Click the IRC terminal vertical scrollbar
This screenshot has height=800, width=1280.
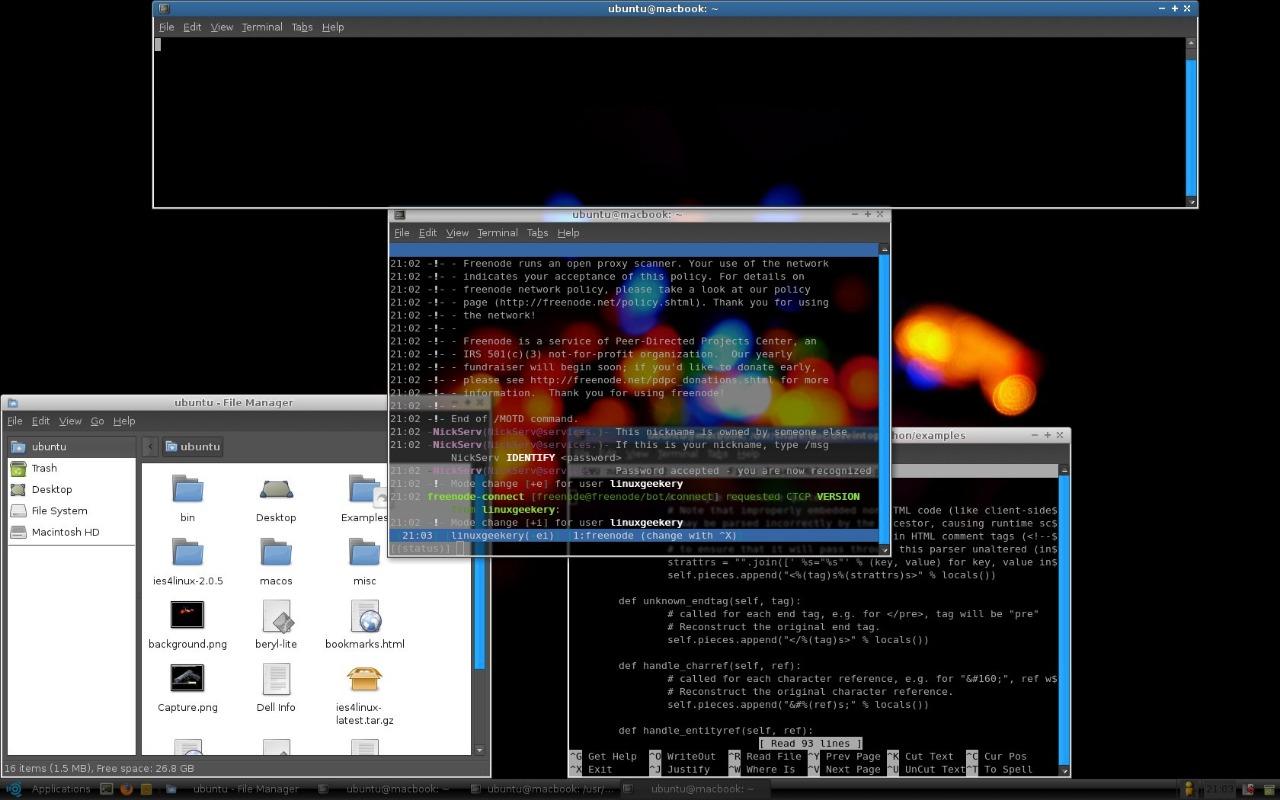(884, 400)
